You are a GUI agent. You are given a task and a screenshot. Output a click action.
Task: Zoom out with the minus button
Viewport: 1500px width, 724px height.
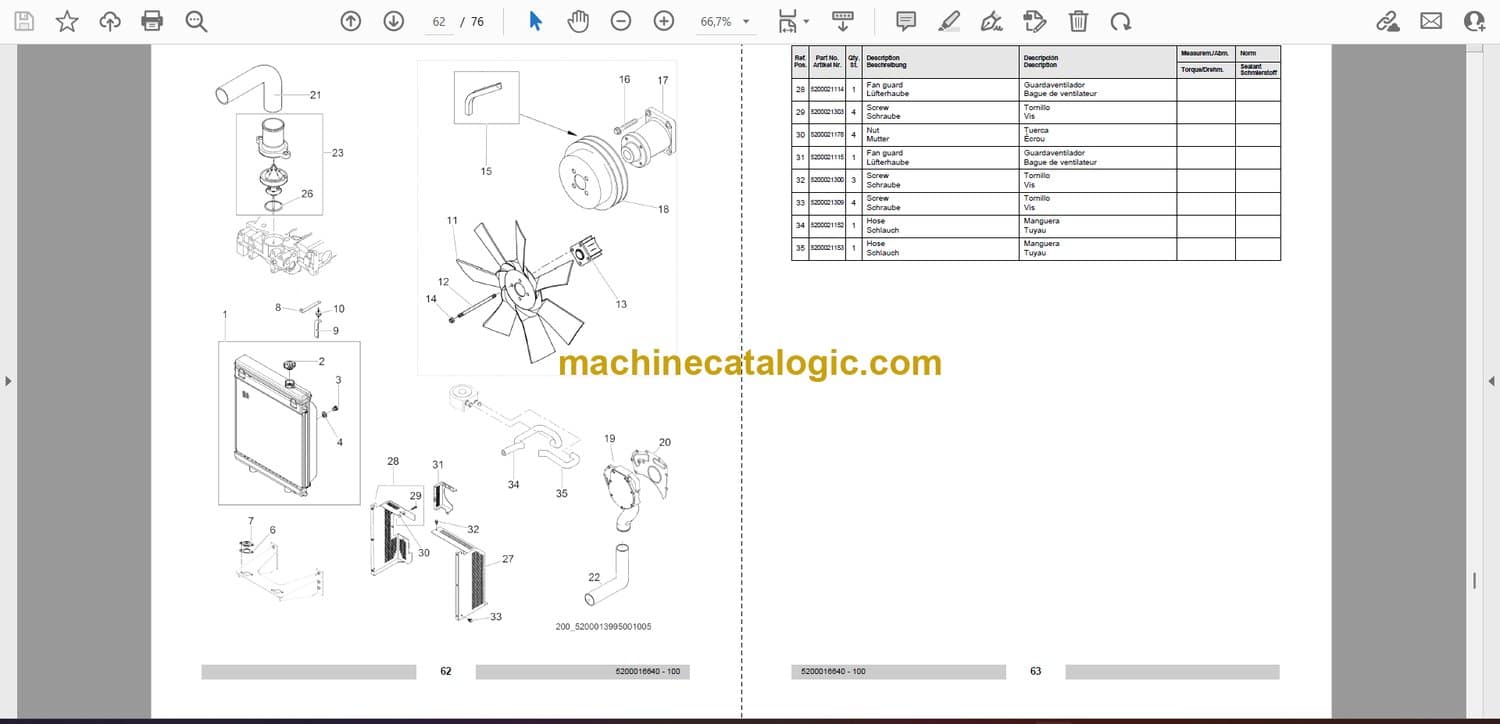point(621,21)
